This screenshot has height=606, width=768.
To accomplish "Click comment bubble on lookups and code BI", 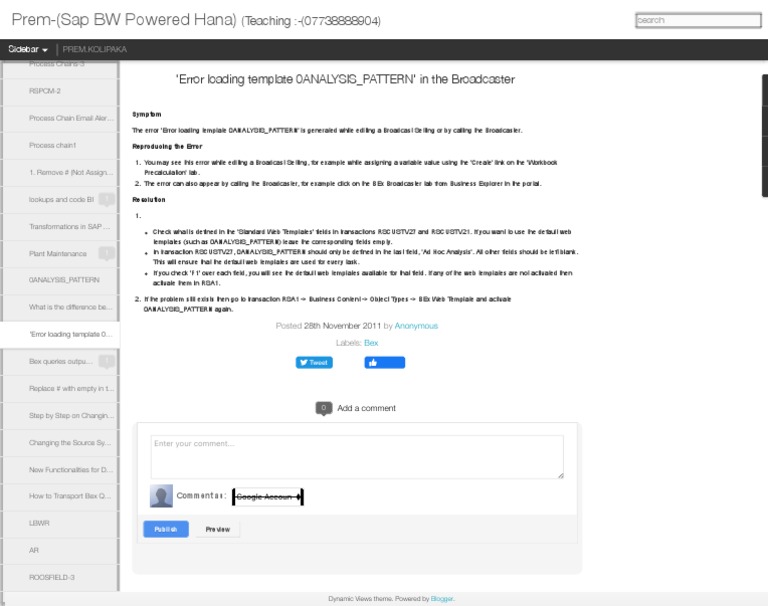I will [x=106, y=199].
